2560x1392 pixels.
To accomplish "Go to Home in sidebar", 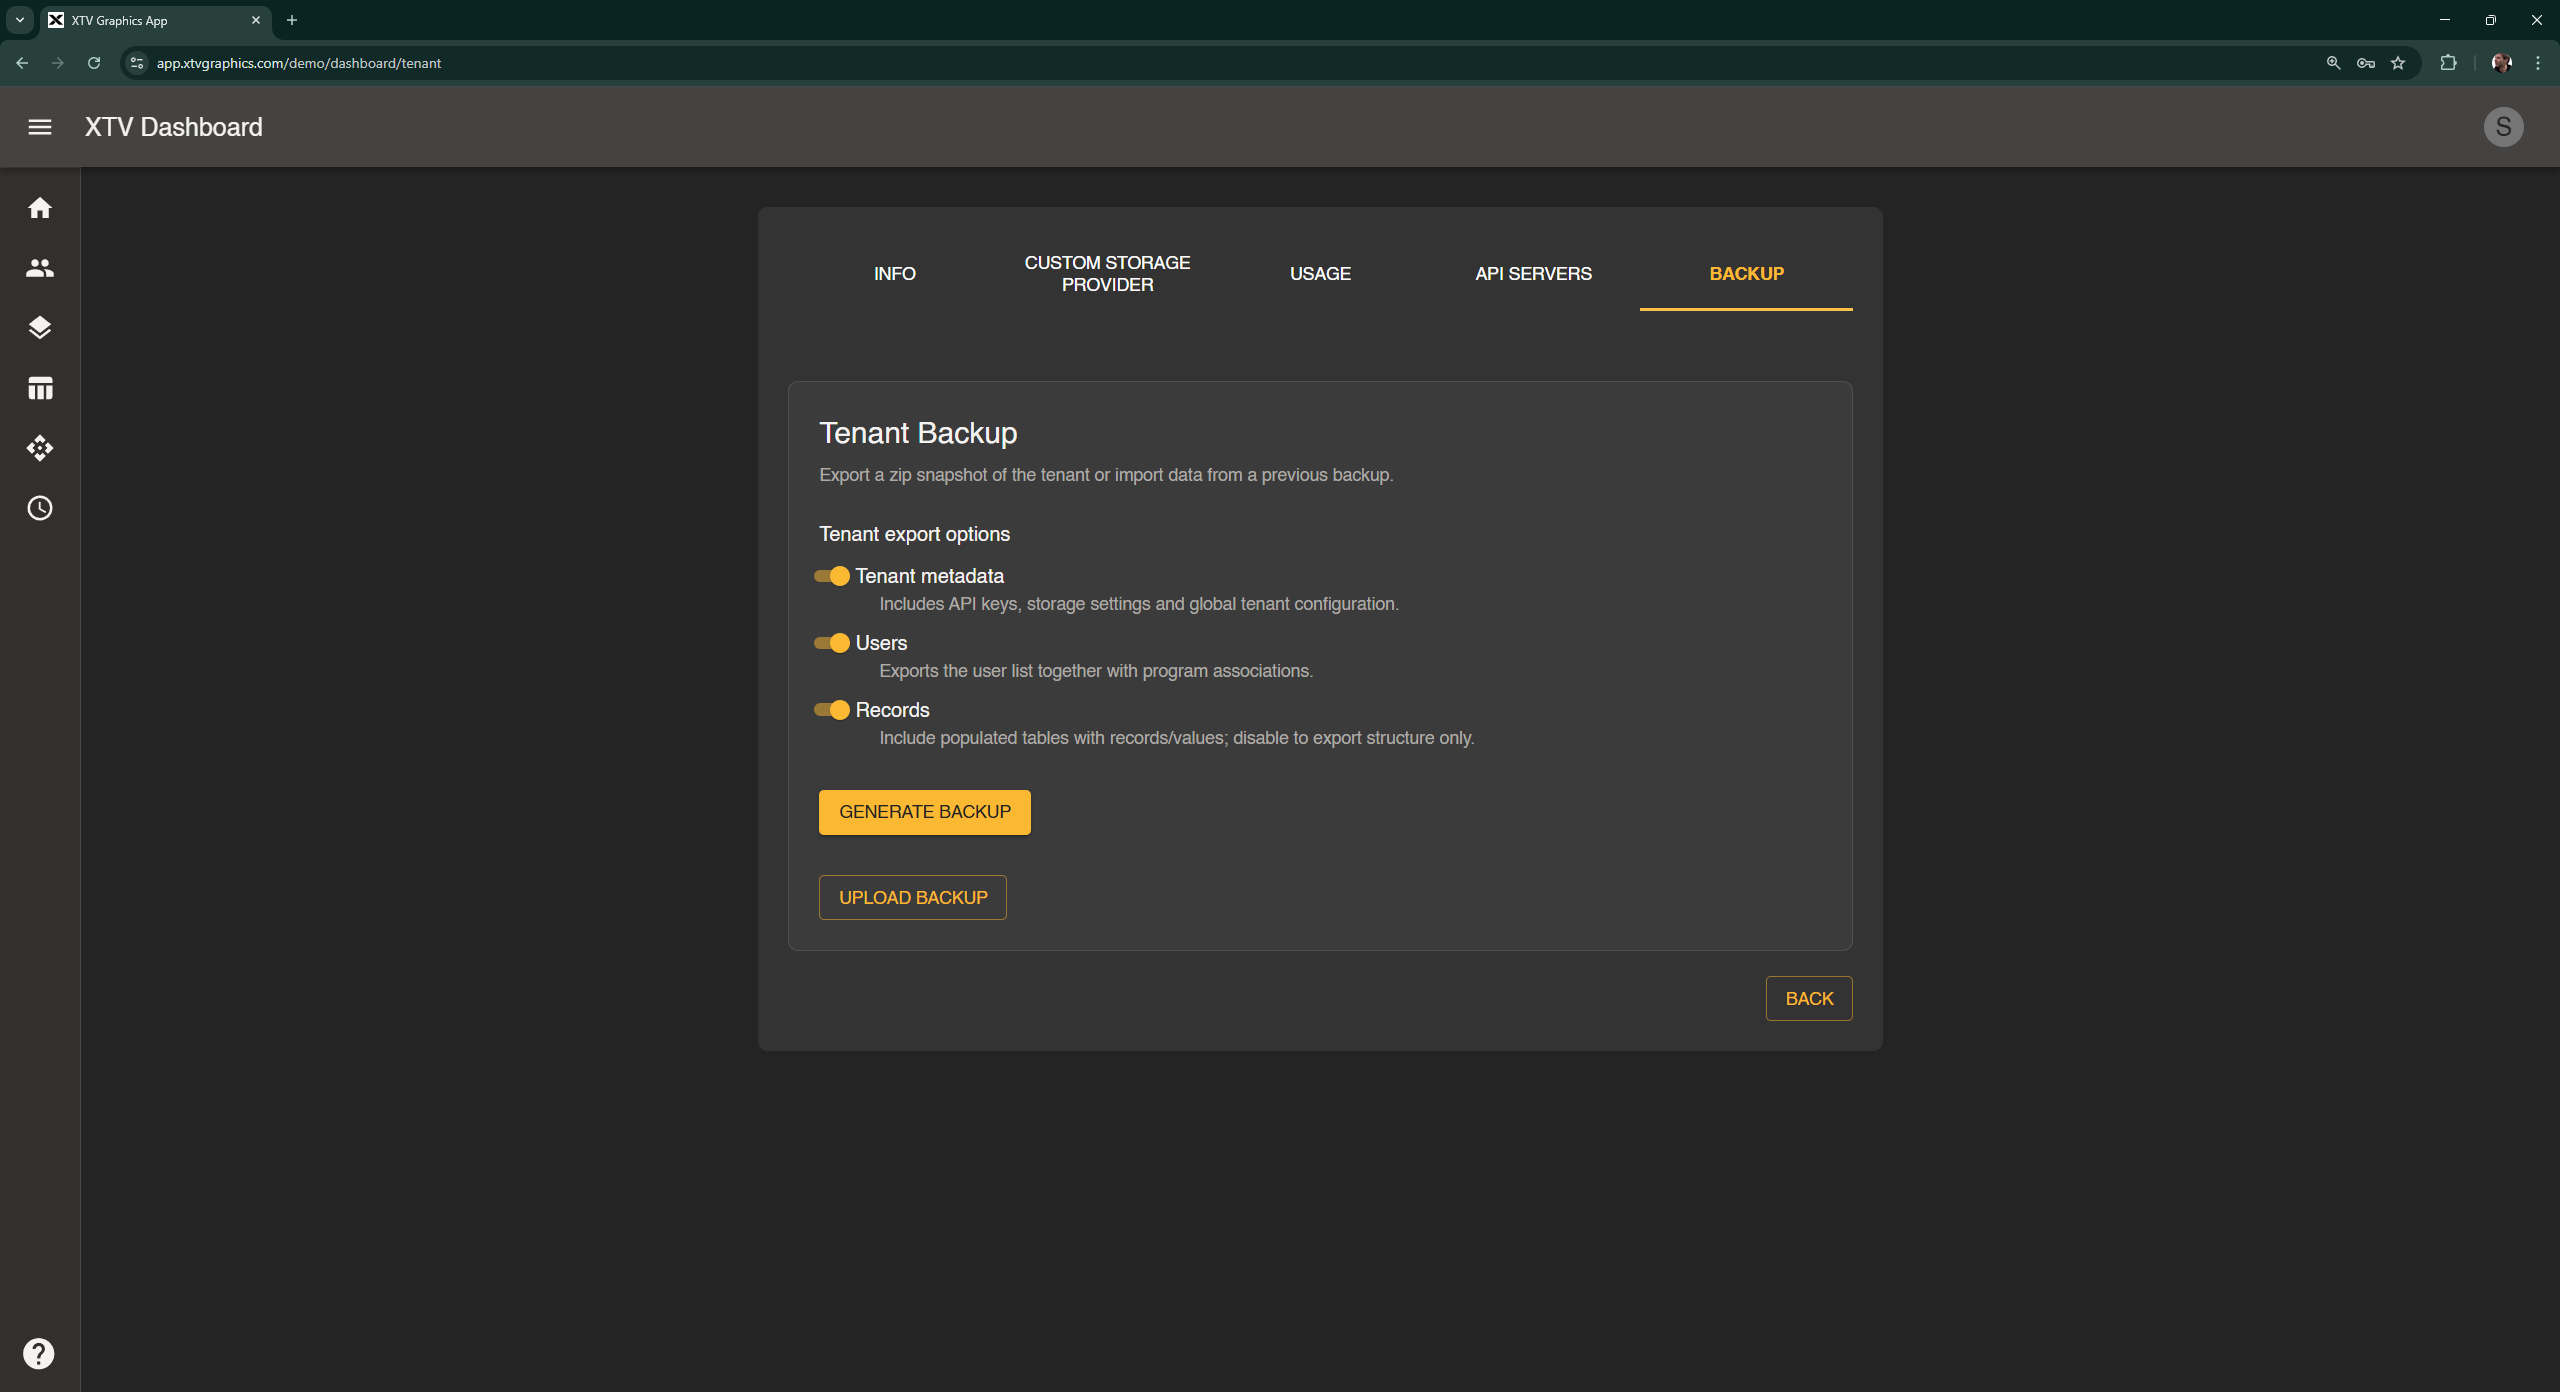I will (40, 208).
